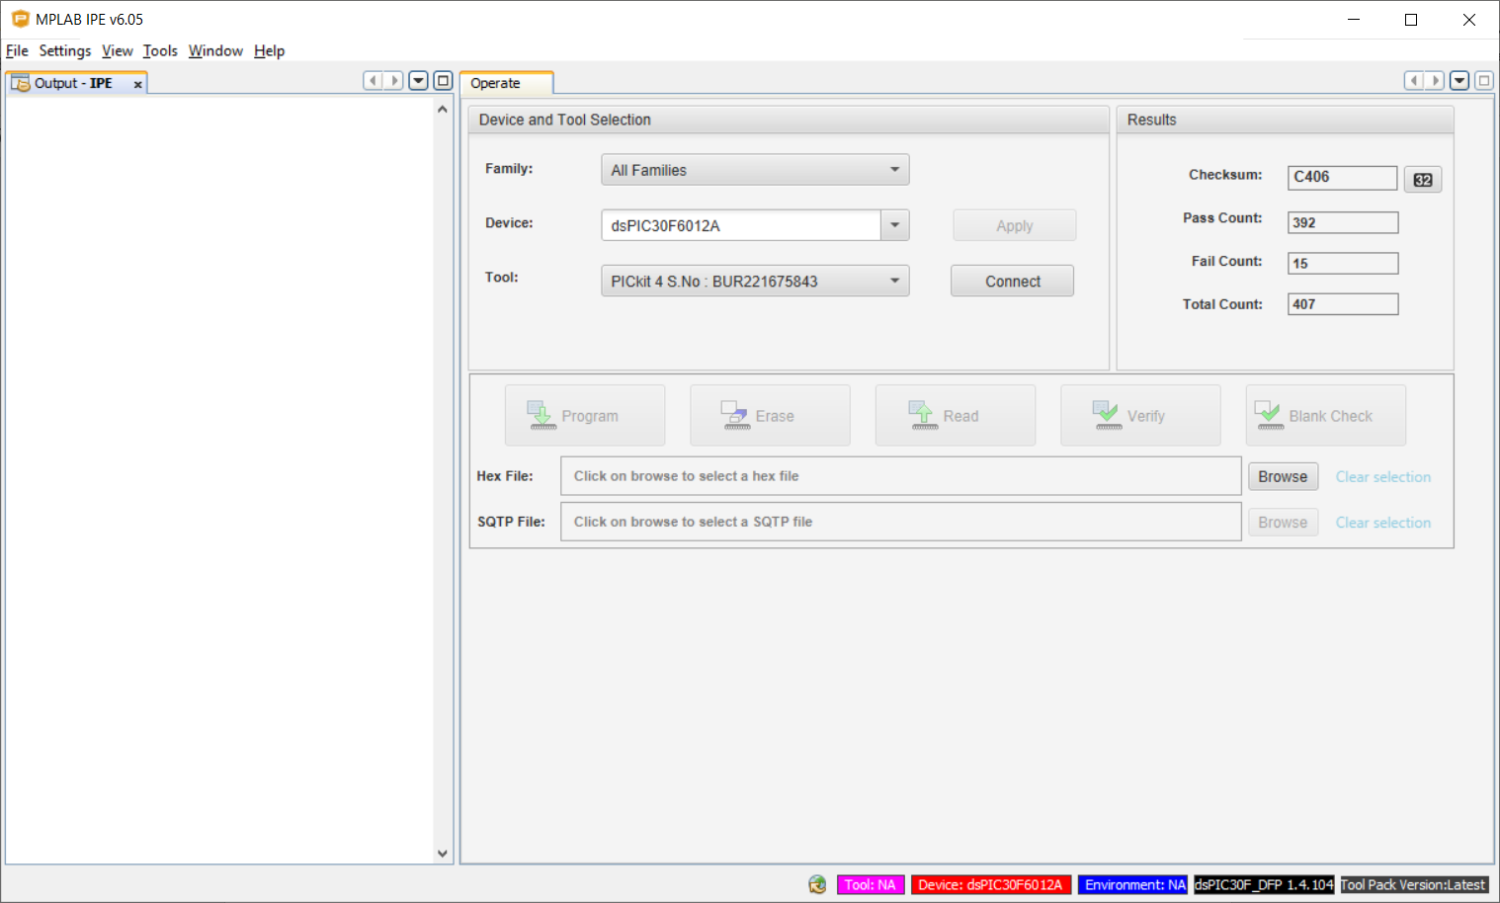This screenshot has width=1500, height=903.
Task: Click Clear selection link for Hex File
Action: 1383,477
